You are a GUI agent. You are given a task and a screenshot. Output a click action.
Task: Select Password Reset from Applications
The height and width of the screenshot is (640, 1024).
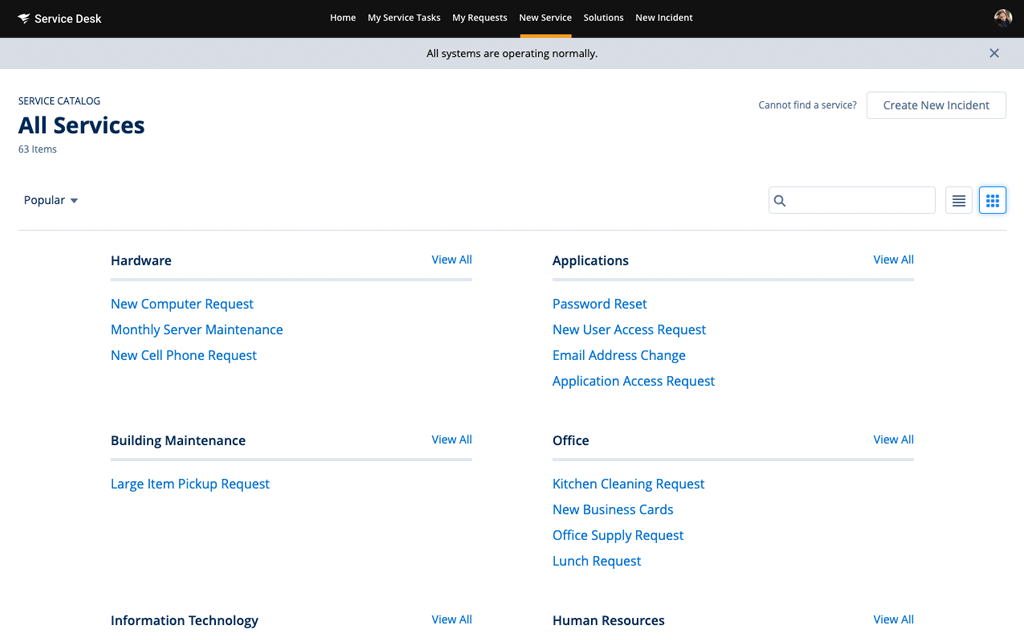(599, 303)
